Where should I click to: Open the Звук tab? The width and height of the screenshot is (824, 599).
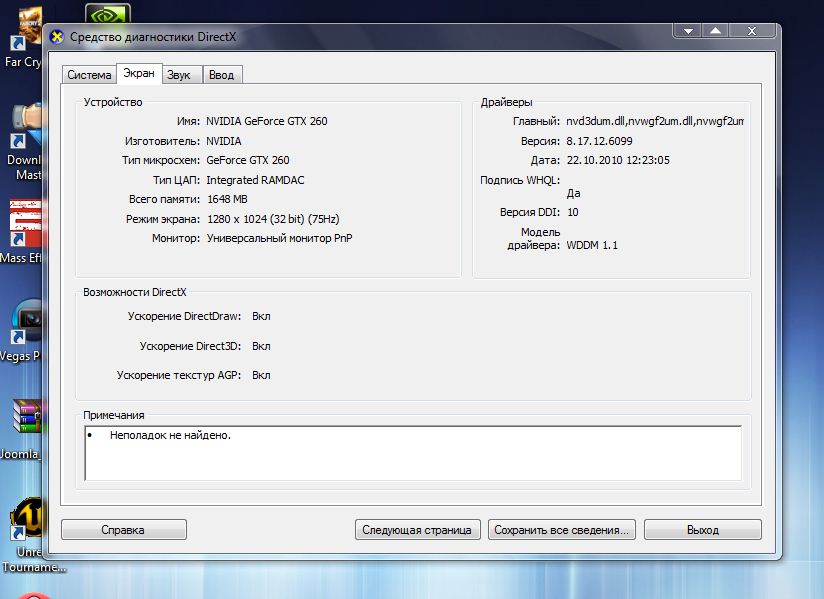pyautogui.click(x=179, y=75)
